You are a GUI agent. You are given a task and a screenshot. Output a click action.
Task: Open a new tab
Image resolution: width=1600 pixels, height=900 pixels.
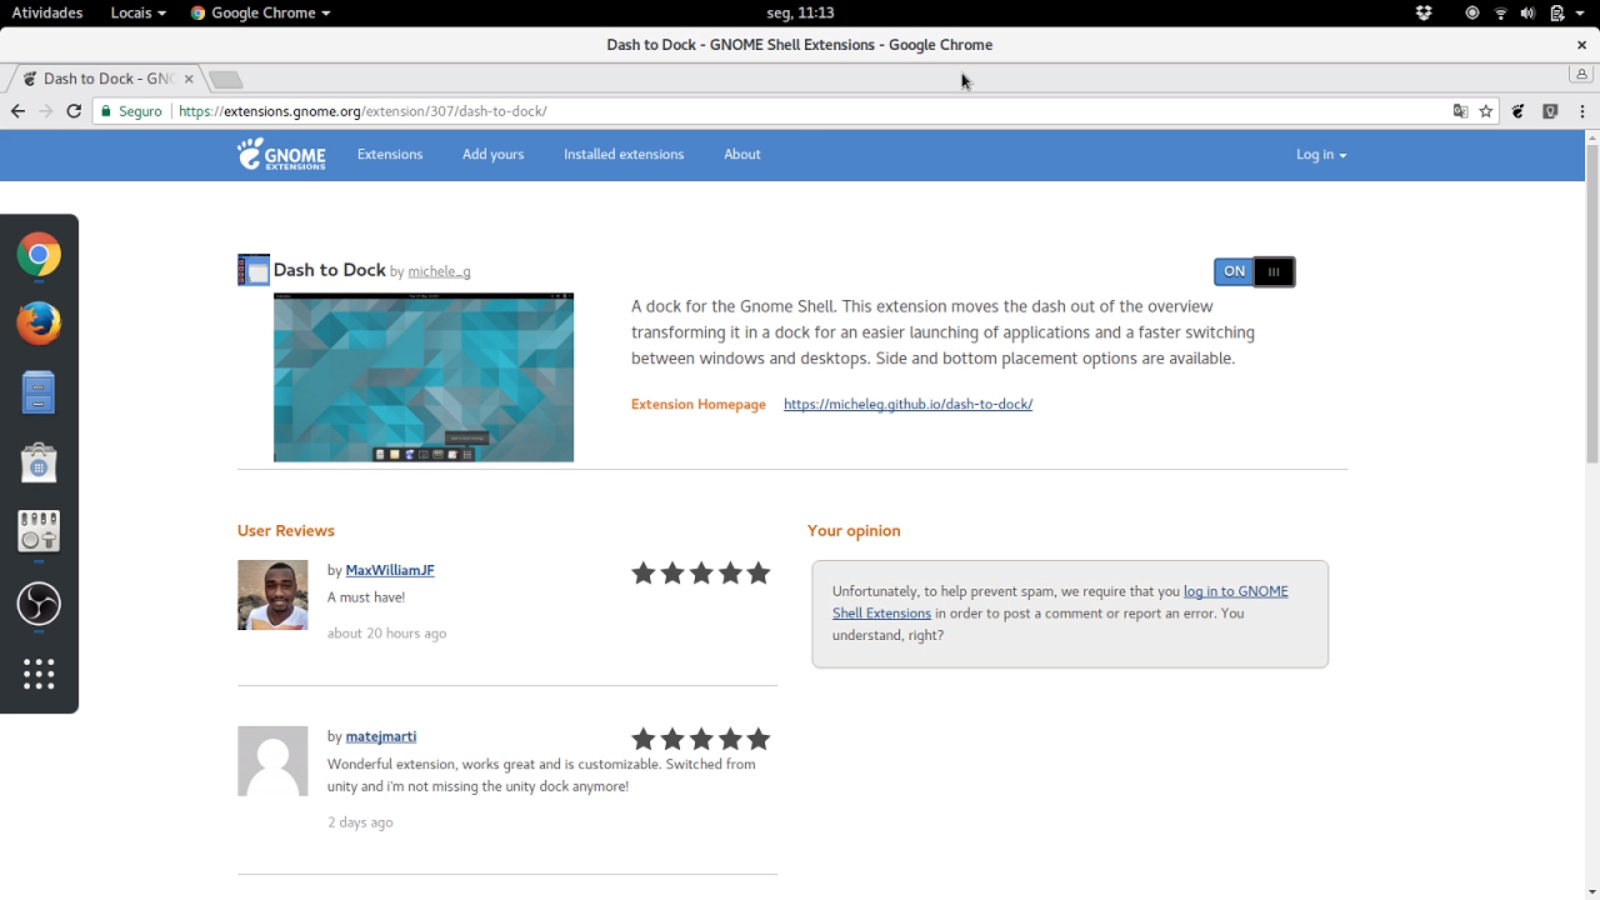[226, 80]
